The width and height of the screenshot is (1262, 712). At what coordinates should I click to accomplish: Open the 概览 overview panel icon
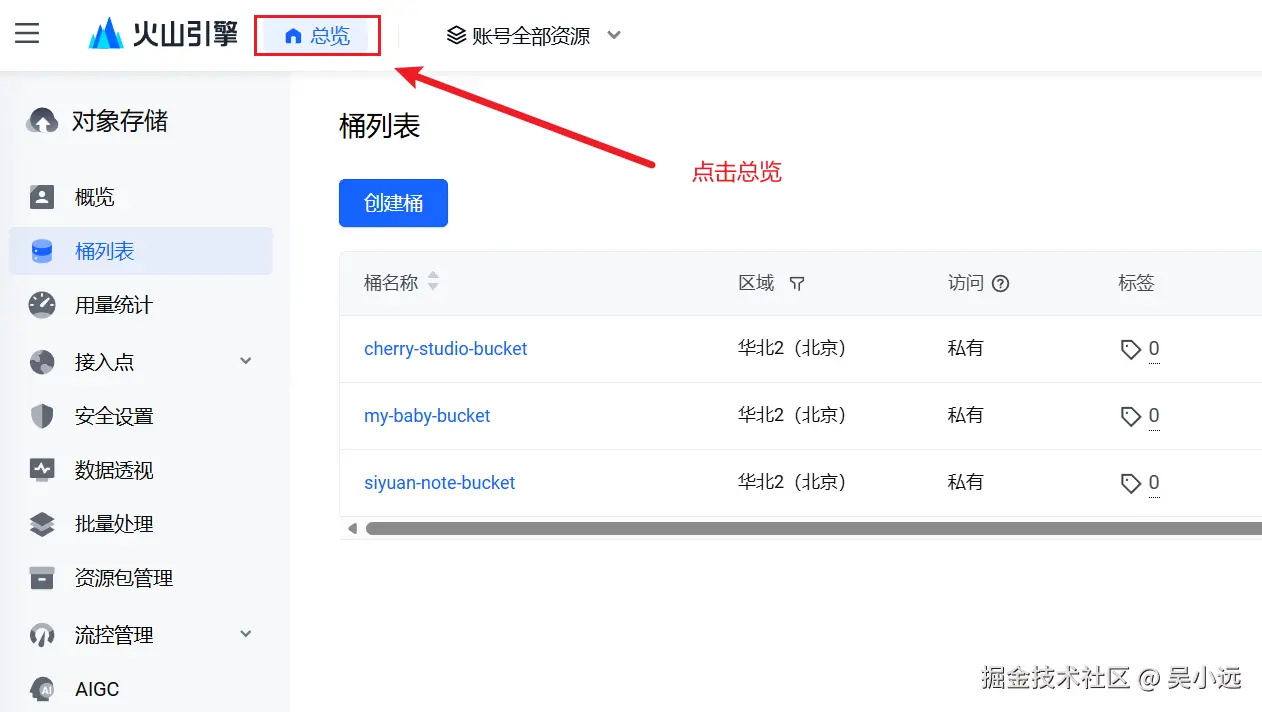click(x=40, y=196)
